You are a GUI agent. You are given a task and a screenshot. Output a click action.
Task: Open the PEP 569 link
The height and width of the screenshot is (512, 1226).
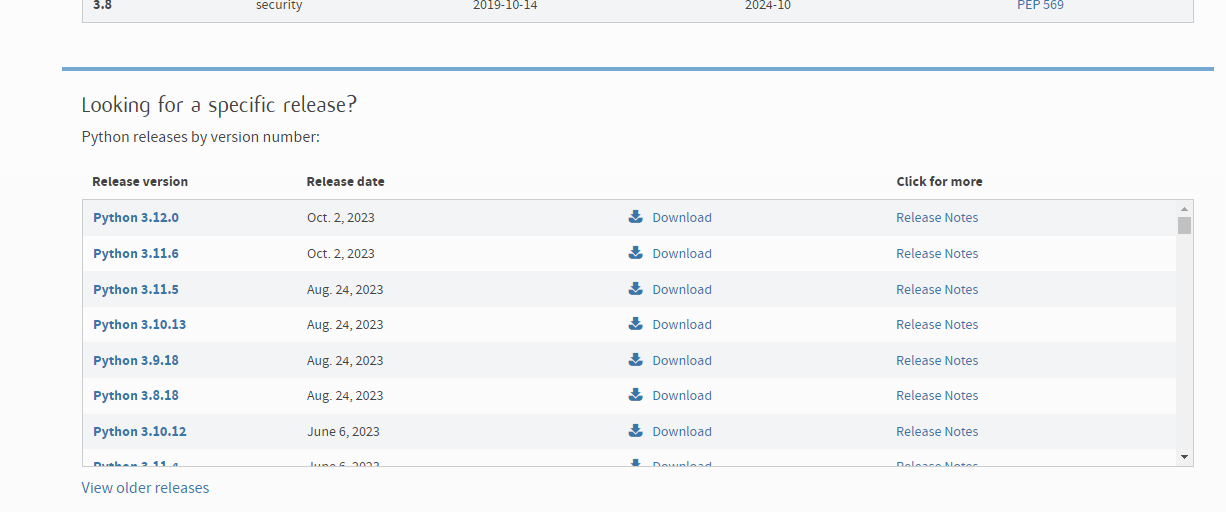1040,6
